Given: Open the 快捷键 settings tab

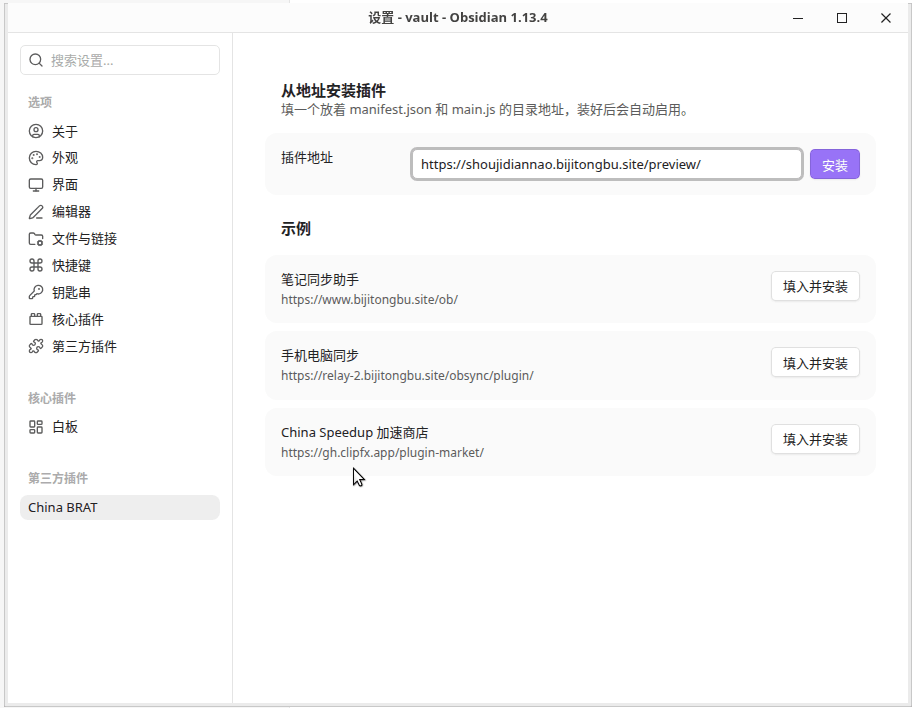Looking at the screenshot, I should point(120,265).
